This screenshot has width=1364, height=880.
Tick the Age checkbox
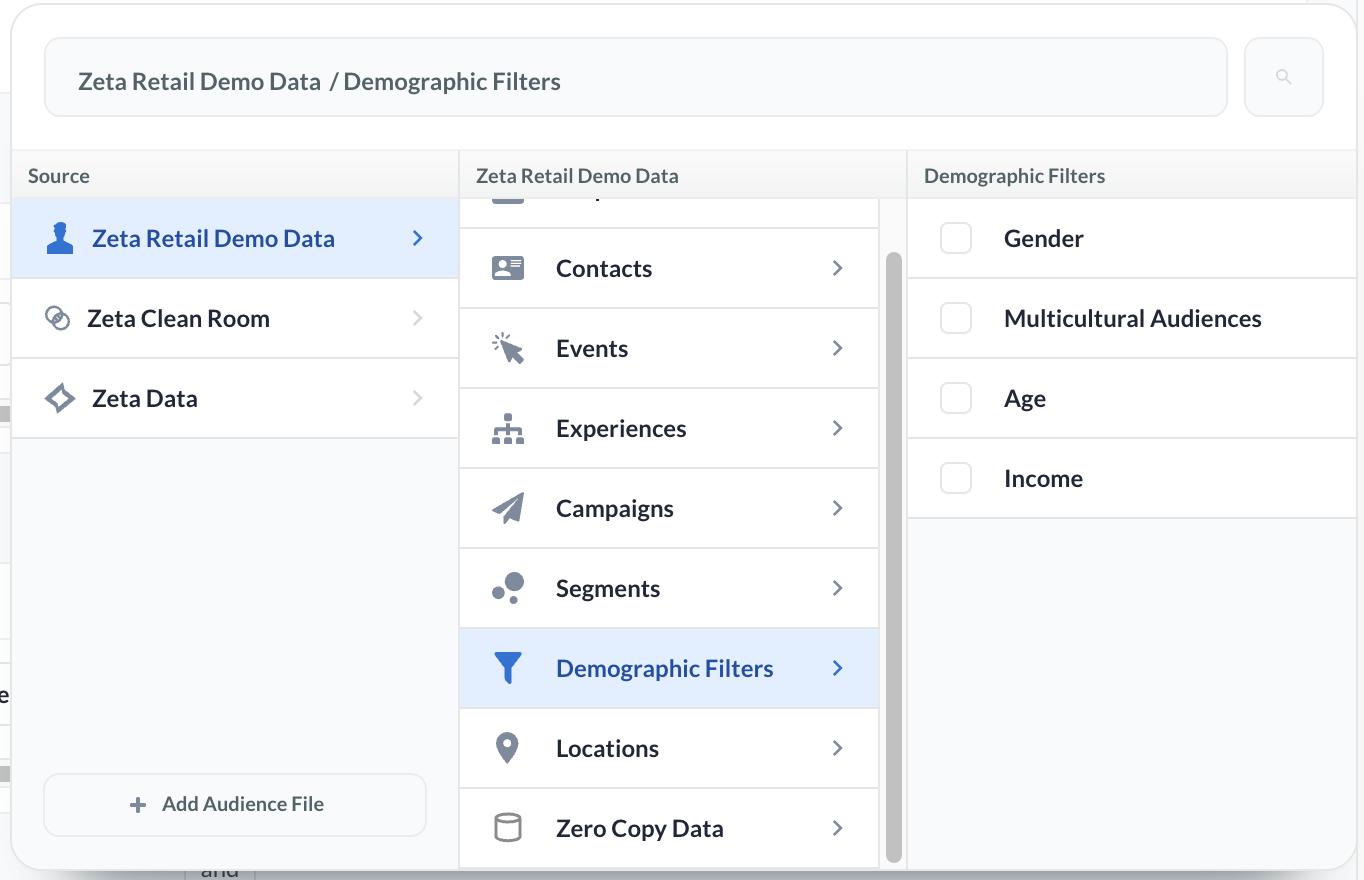(956, 398)
